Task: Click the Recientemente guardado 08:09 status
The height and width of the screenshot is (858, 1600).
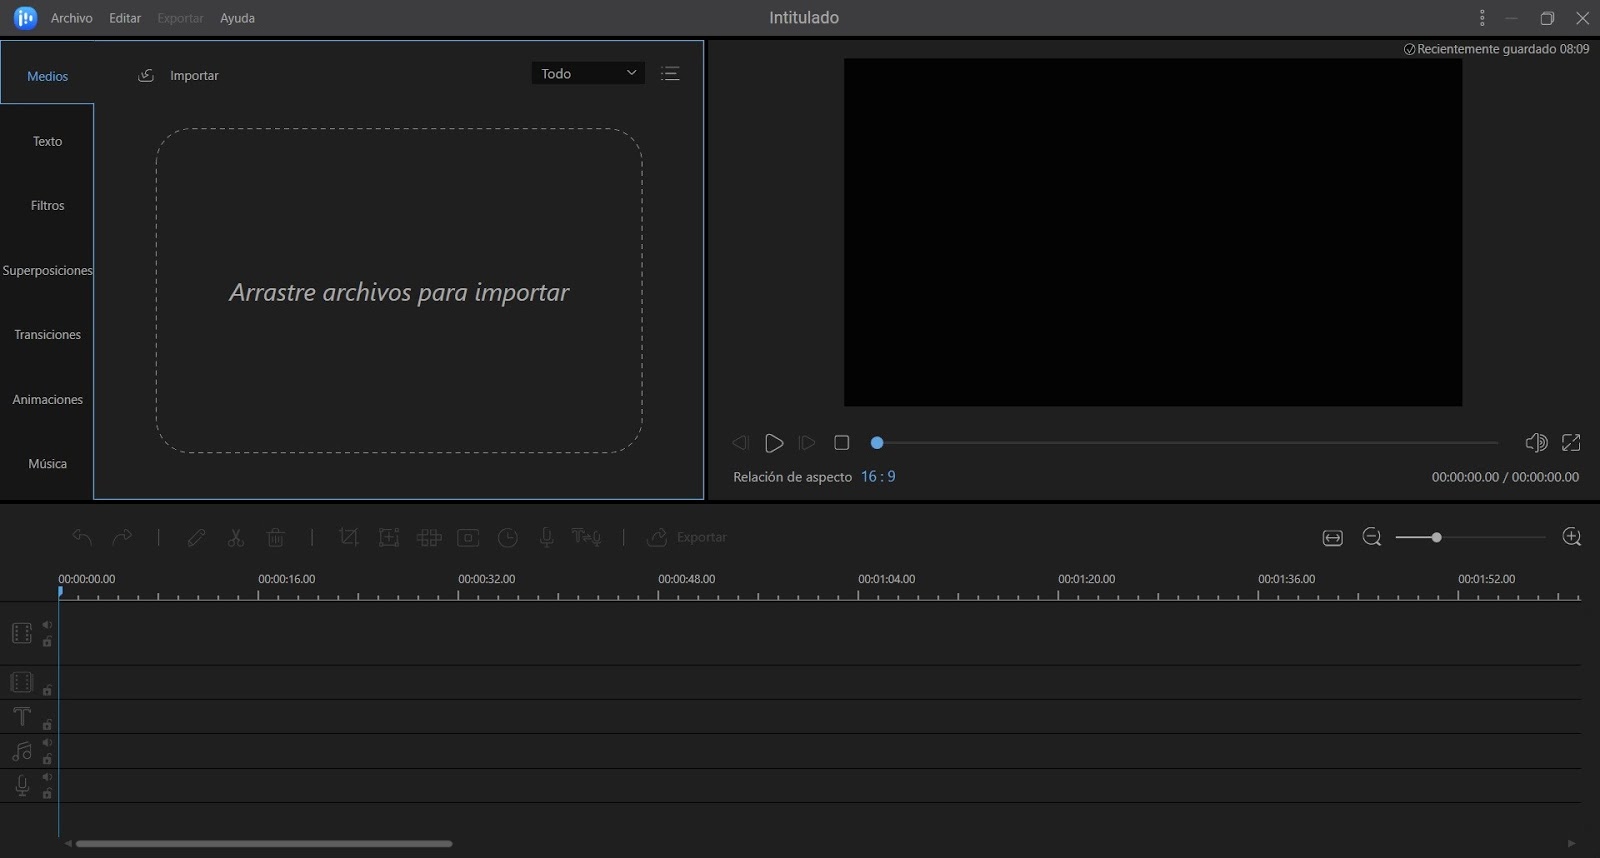Action: coord(1496,49)
